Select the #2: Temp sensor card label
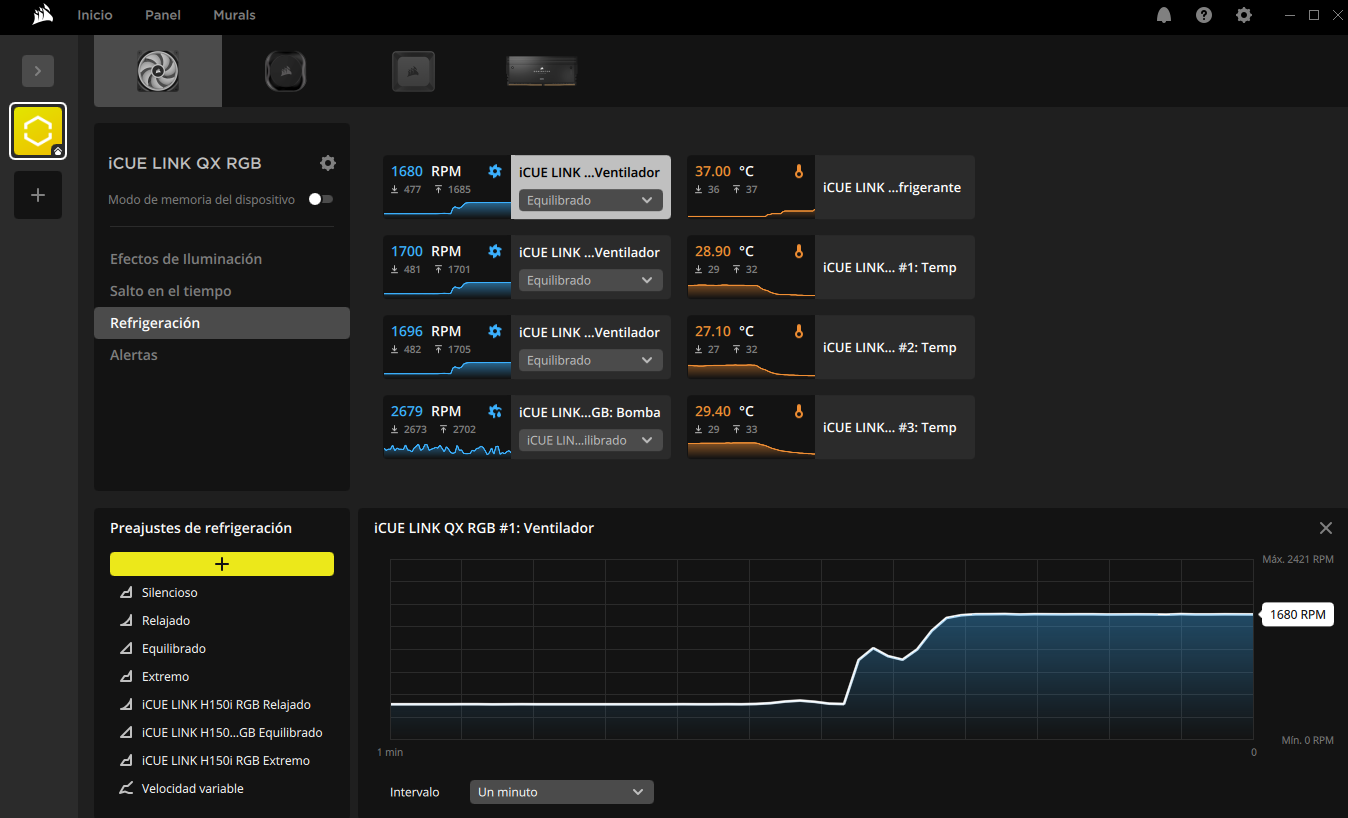Image resolution: width=1348 pixels, height=818 pixels. (890, 347)
